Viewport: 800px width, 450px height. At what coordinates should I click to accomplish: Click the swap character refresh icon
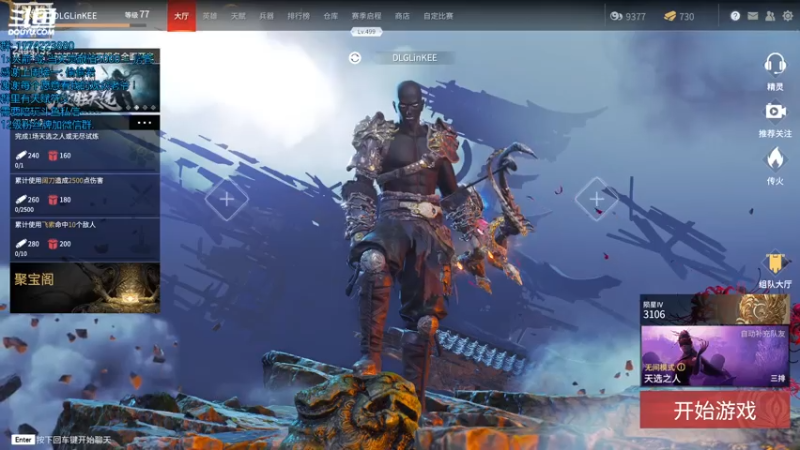pyautogui.click(x=355, y=58)
